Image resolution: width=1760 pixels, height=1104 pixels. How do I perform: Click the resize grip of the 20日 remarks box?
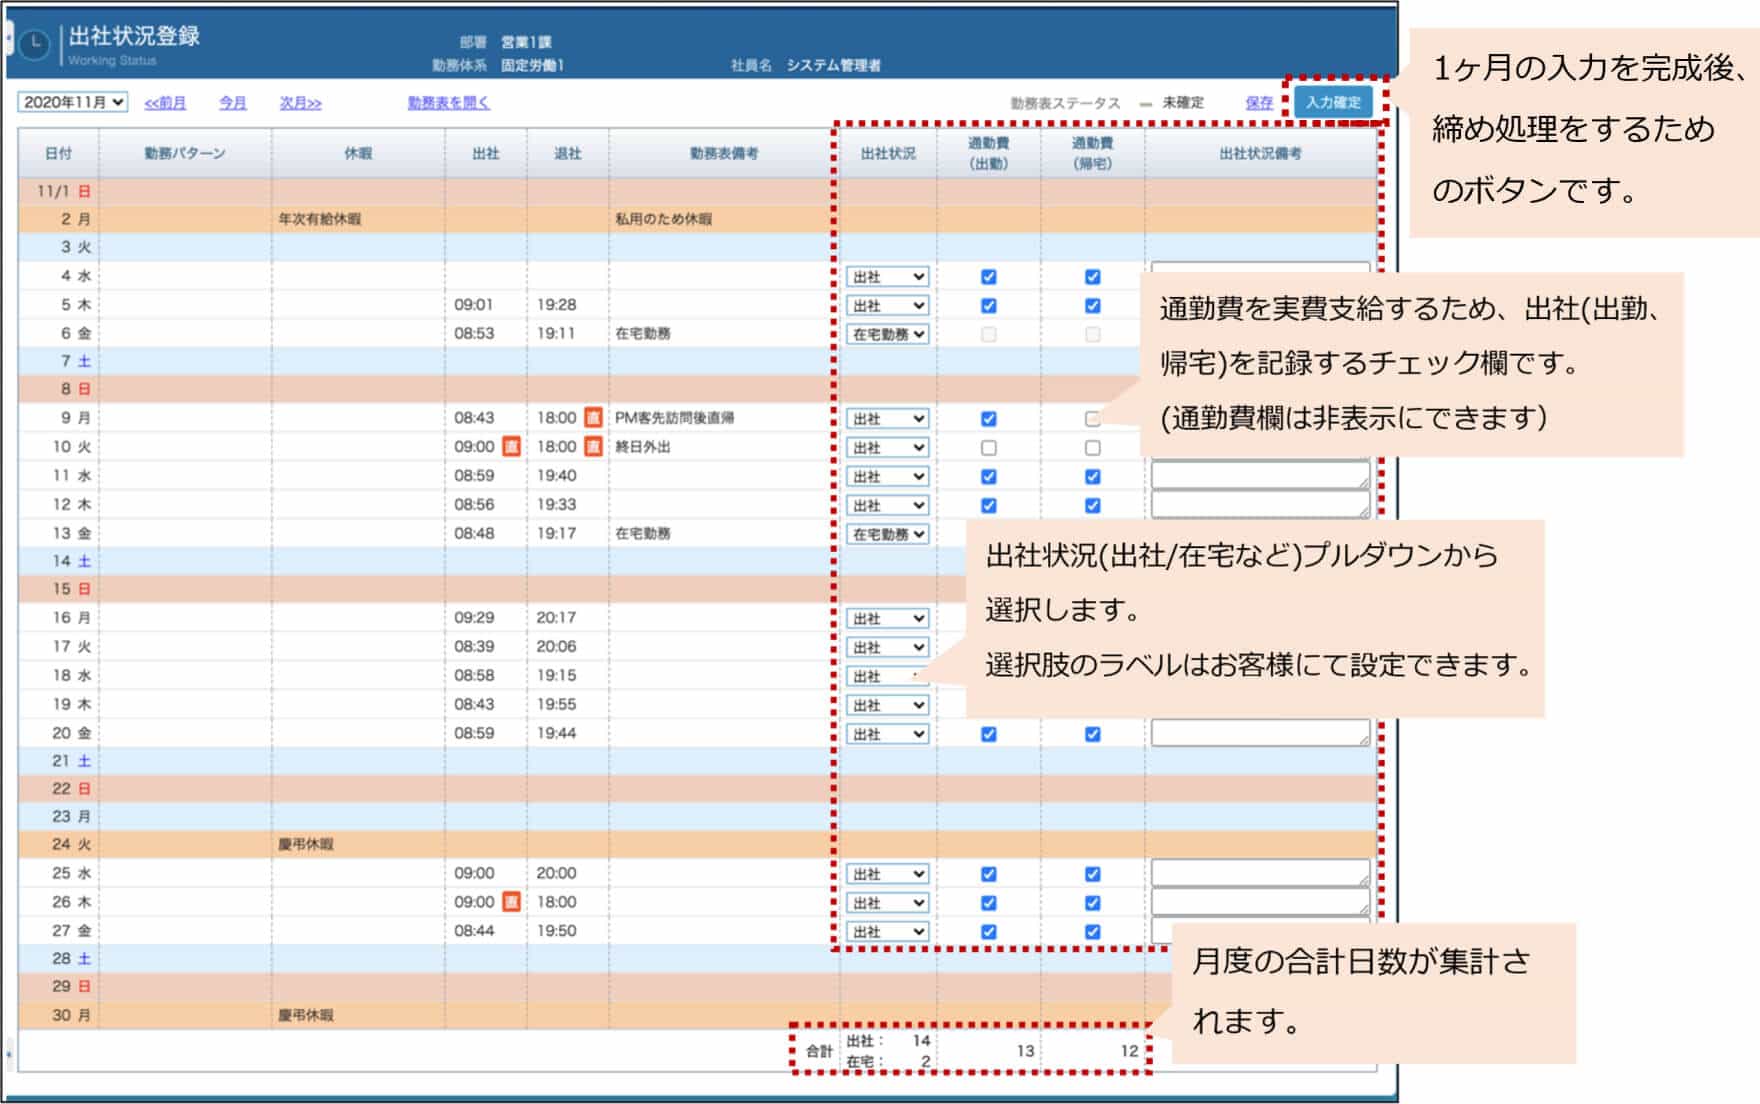1363,740
